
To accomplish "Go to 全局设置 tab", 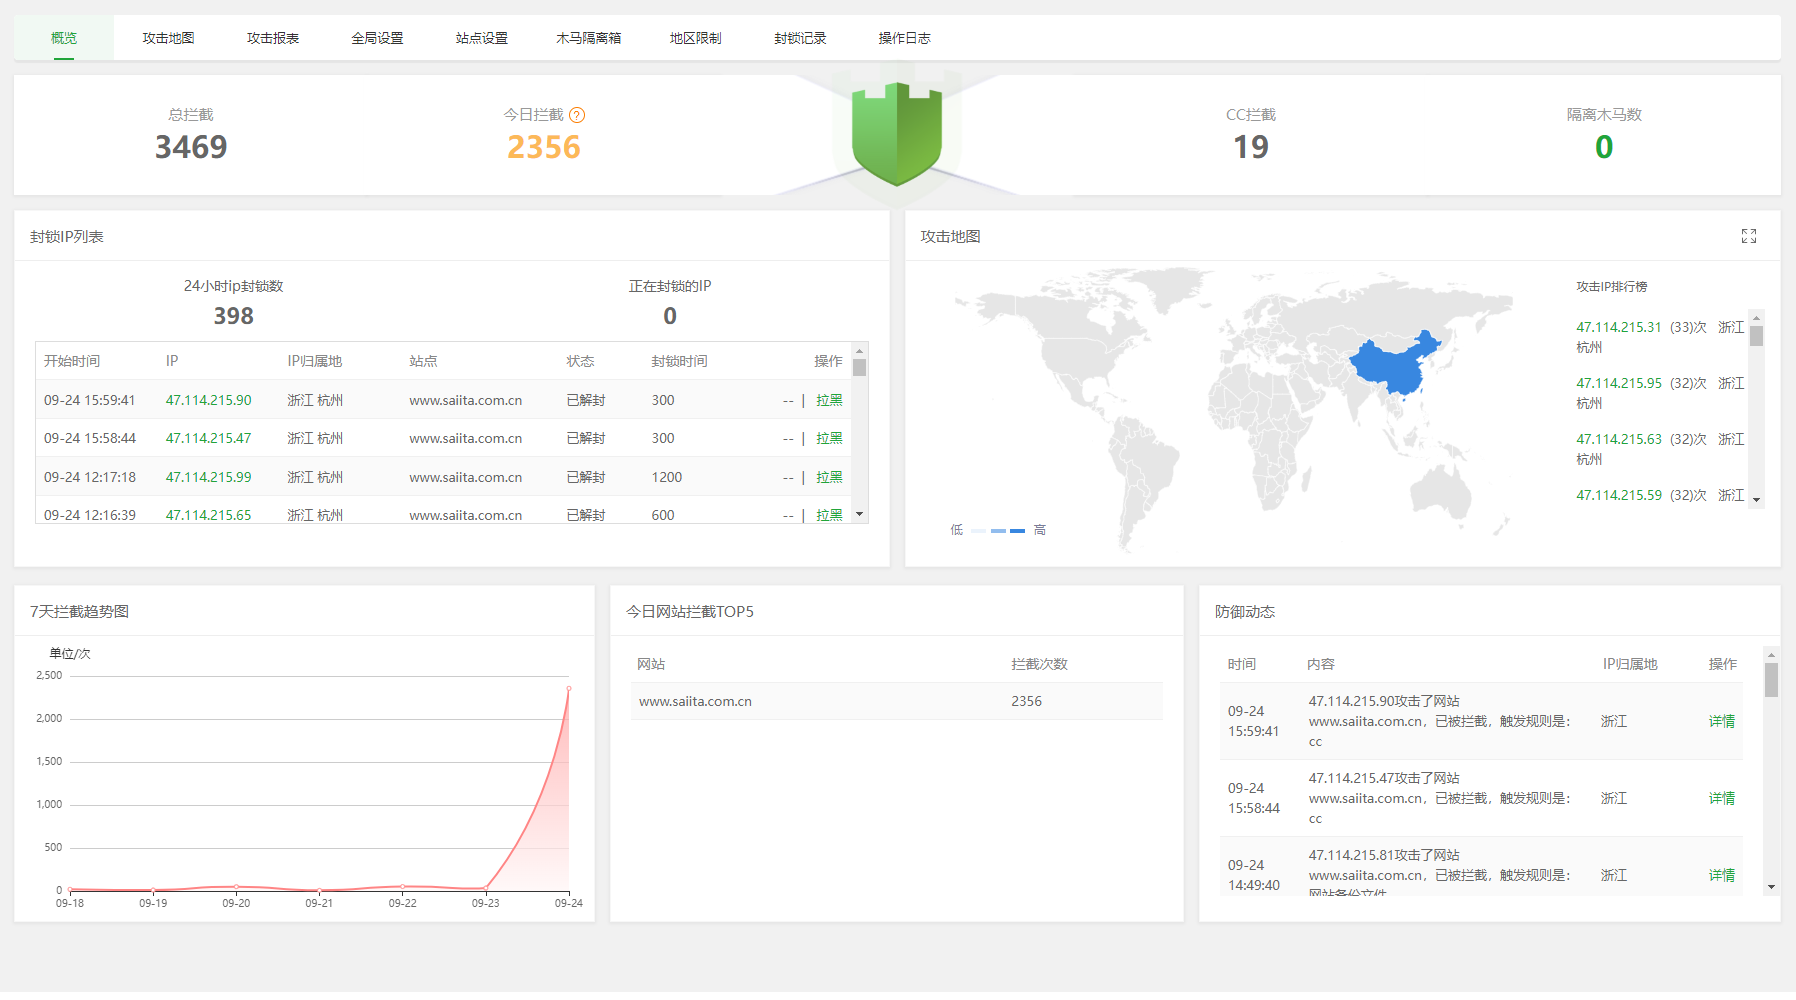I will click(x=377, y=38).
